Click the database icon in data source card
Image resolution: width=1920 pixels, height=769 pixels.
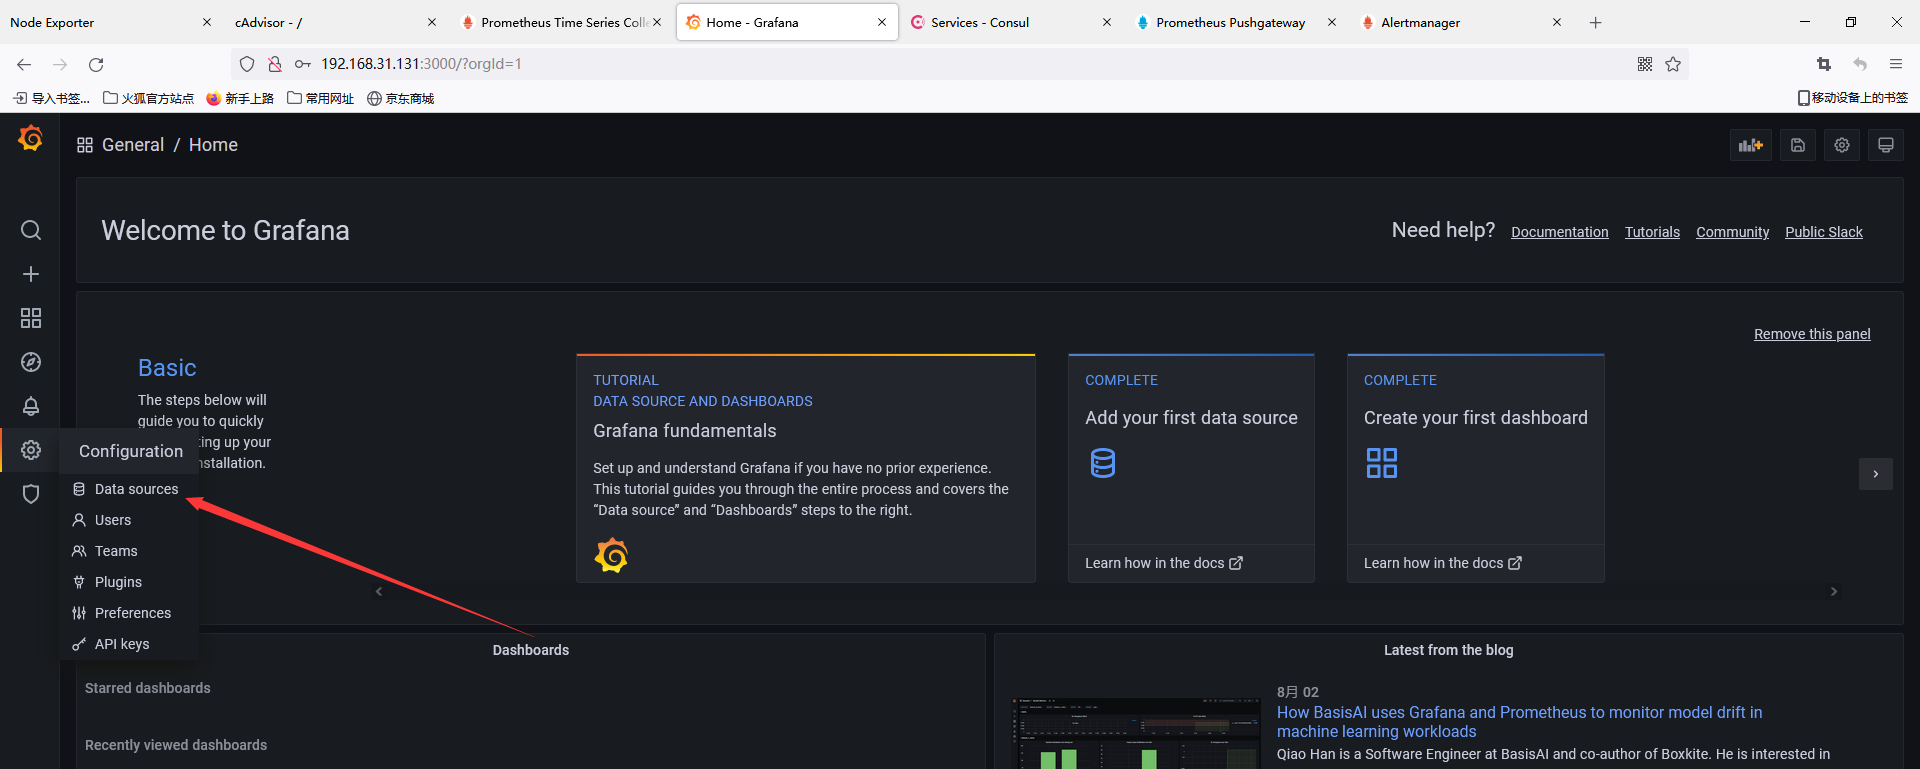1103,463
